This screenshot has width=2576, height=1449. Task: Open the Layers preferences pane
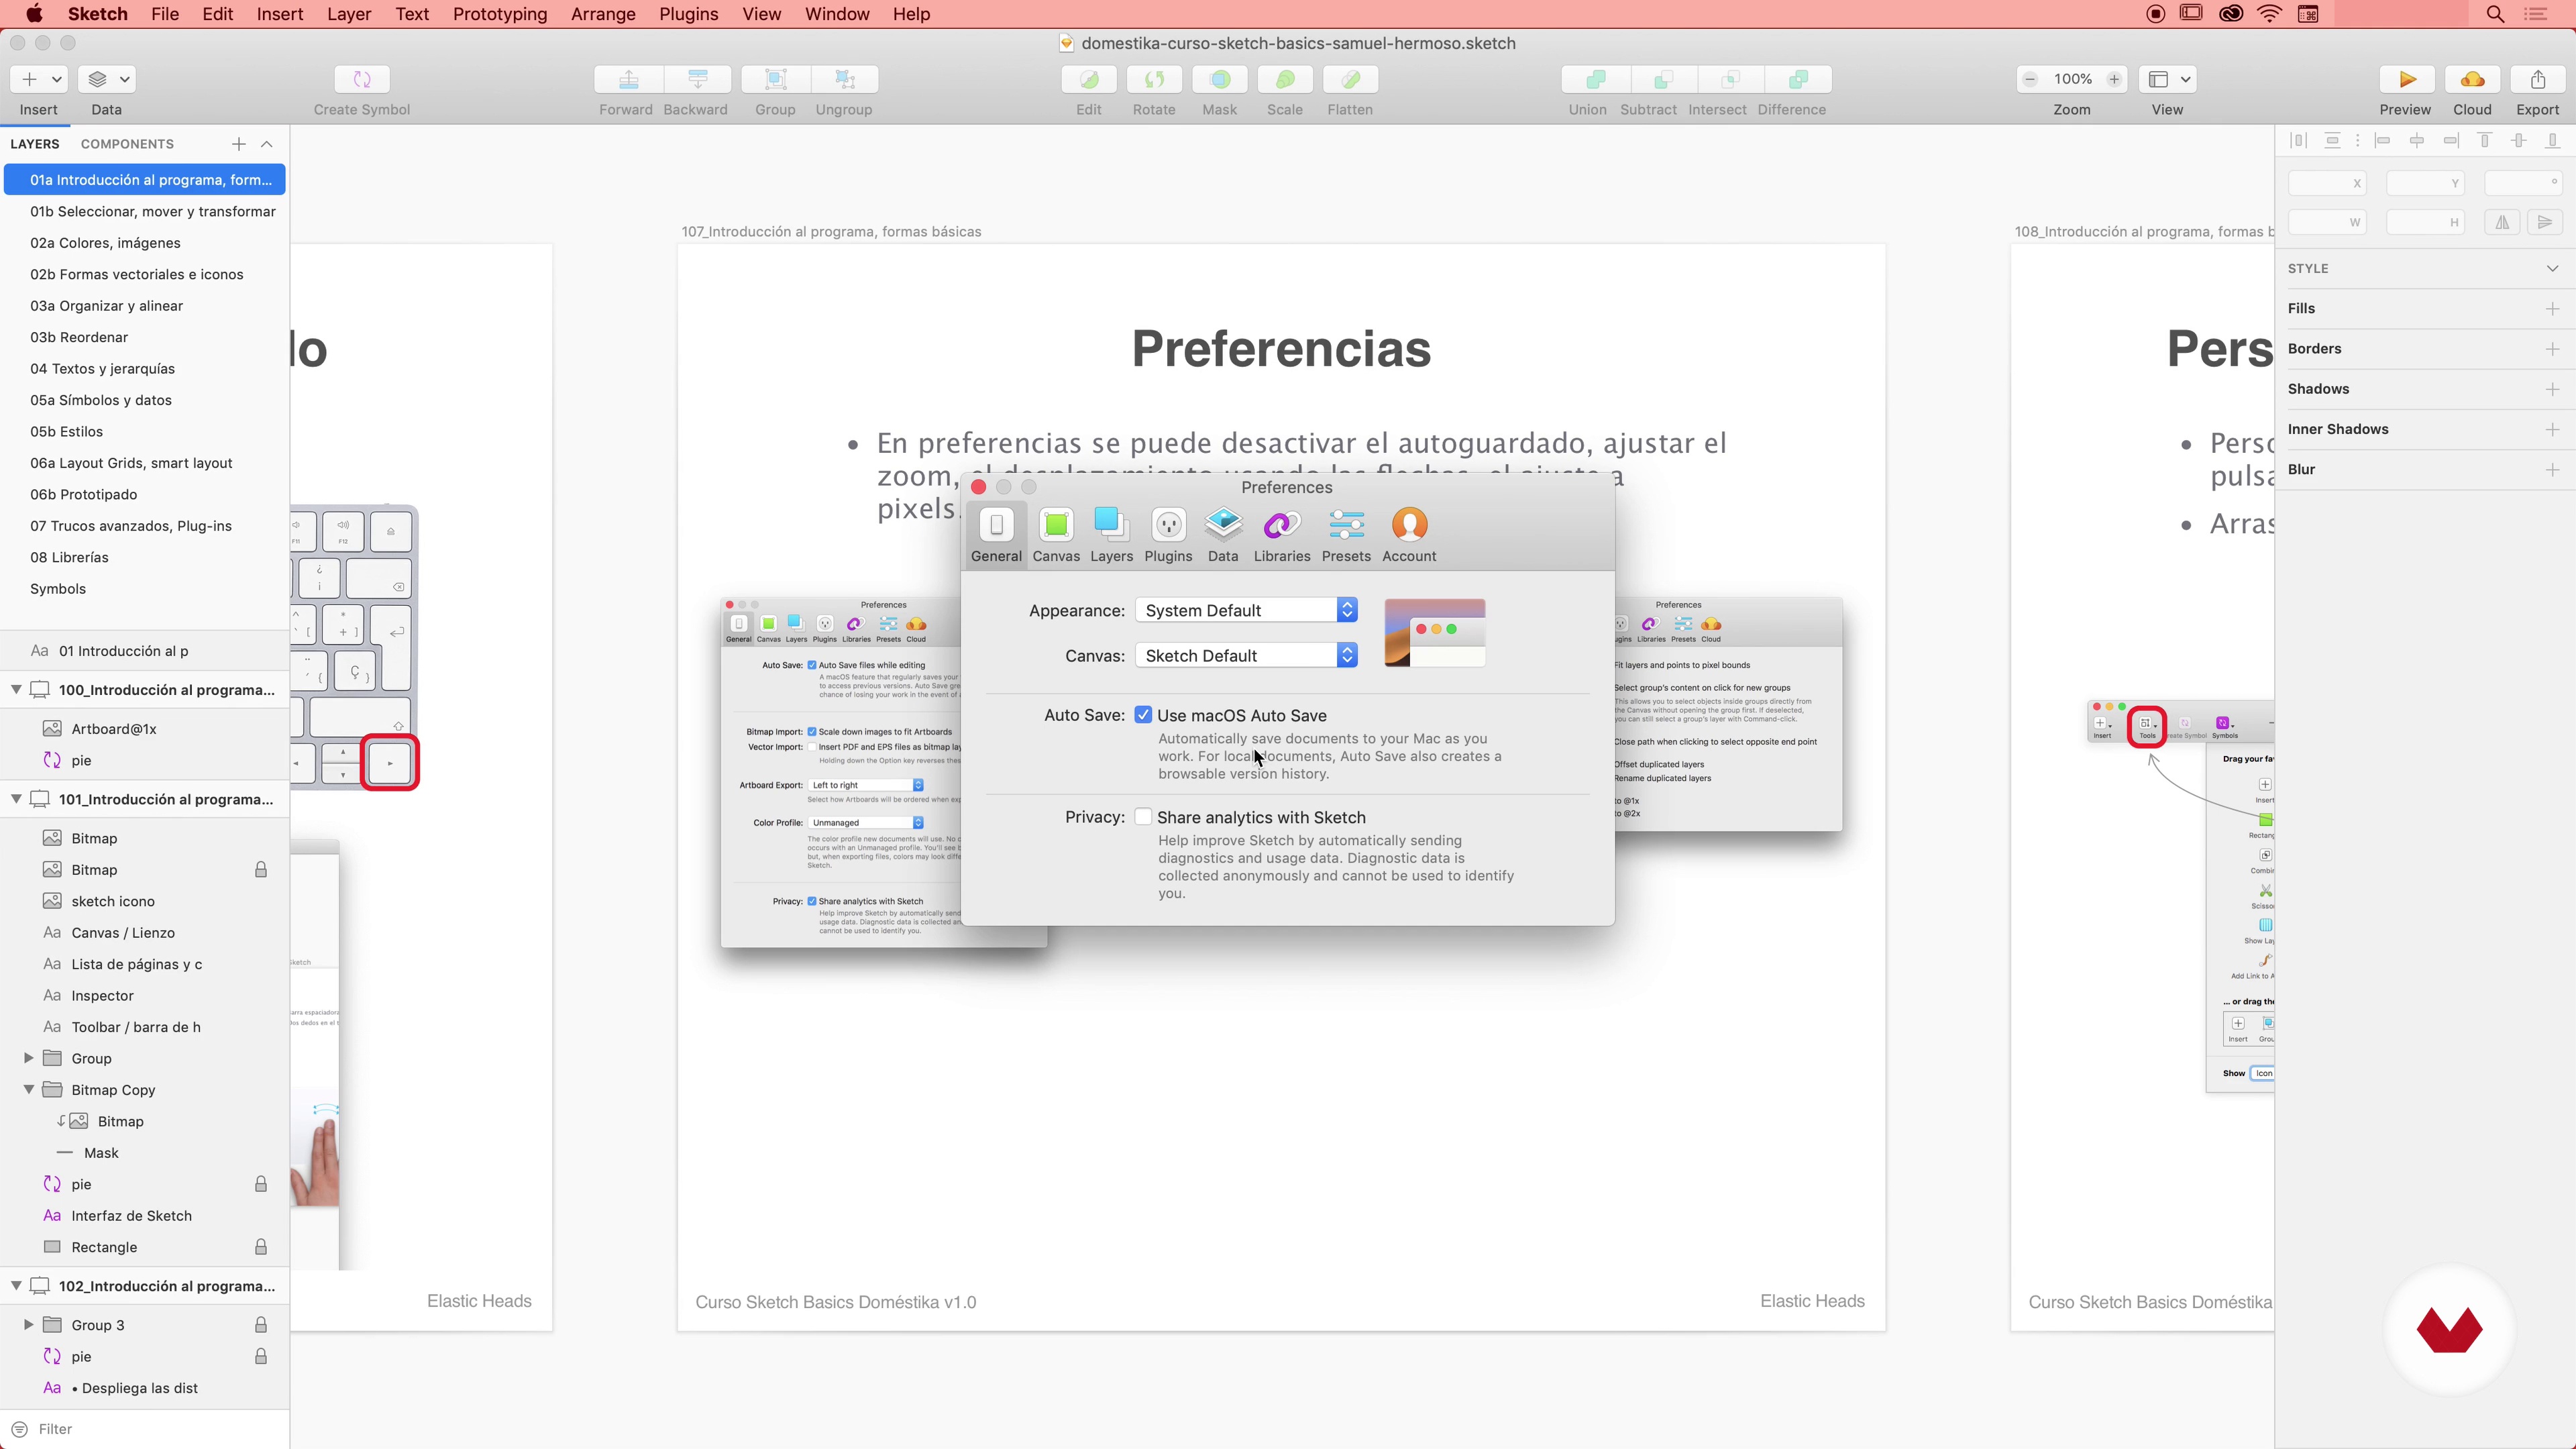tap(1111, 535)
